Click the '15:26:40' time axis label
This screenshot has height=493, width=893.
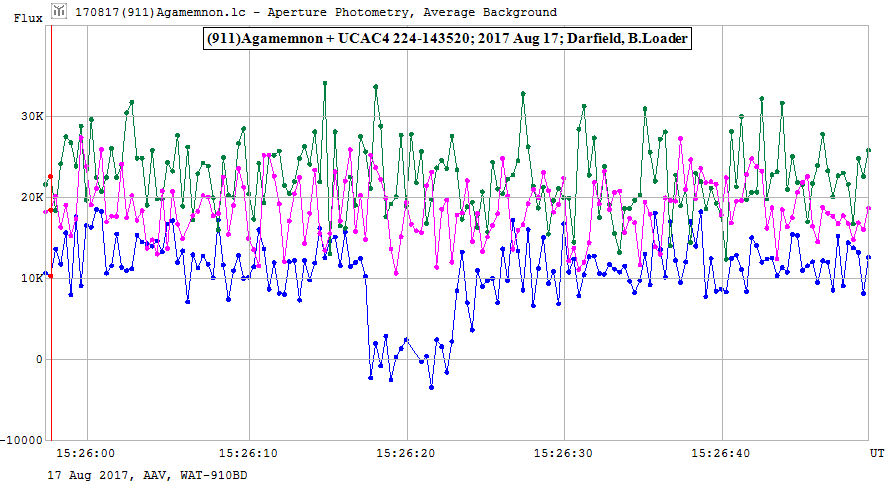pyautogui.click(x=721, y=454)
